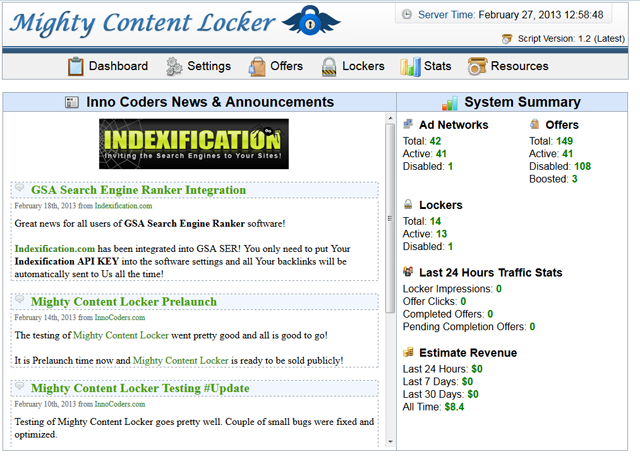The height and width of the screenshot is (459, 640).
Task: Click the Lockers padlock icon in navigation
Action: click(329, 67)
